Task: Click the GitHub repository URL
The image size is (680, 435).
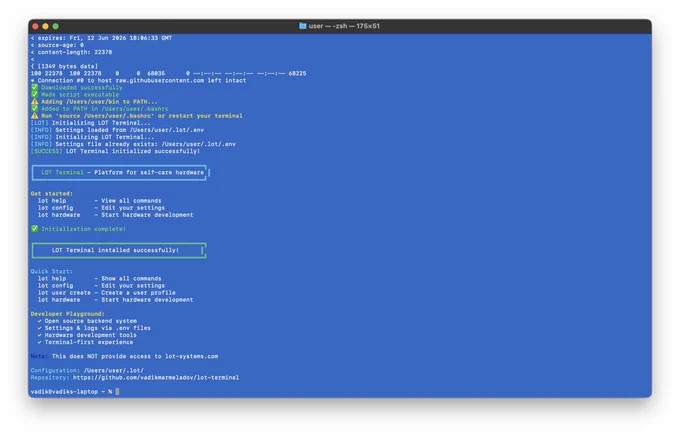Action: [x=156, y=378]
